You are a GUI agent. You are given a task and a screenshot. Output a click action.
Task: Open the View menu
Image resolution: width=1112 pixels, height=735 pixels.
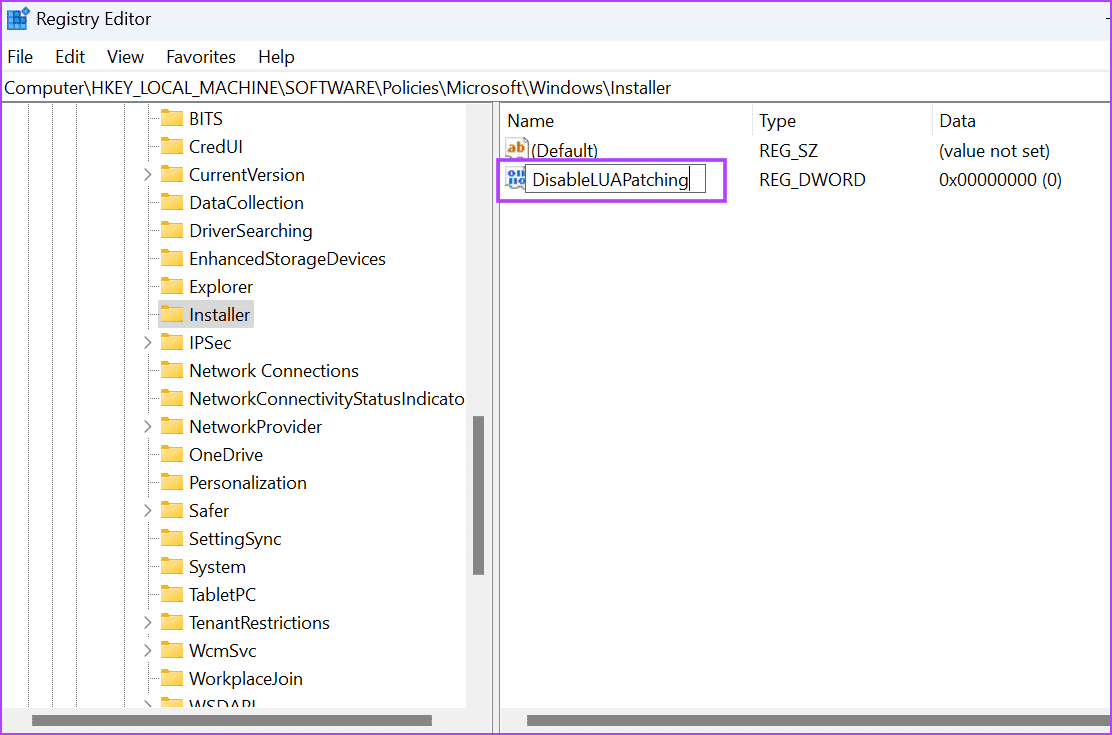click(x=125, y=57)
